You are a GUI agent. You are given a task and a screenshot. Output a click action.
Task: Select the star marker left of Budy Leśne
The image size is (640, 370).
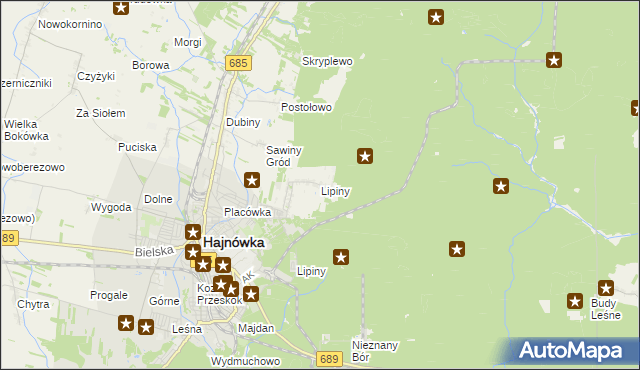pos(575,301)
